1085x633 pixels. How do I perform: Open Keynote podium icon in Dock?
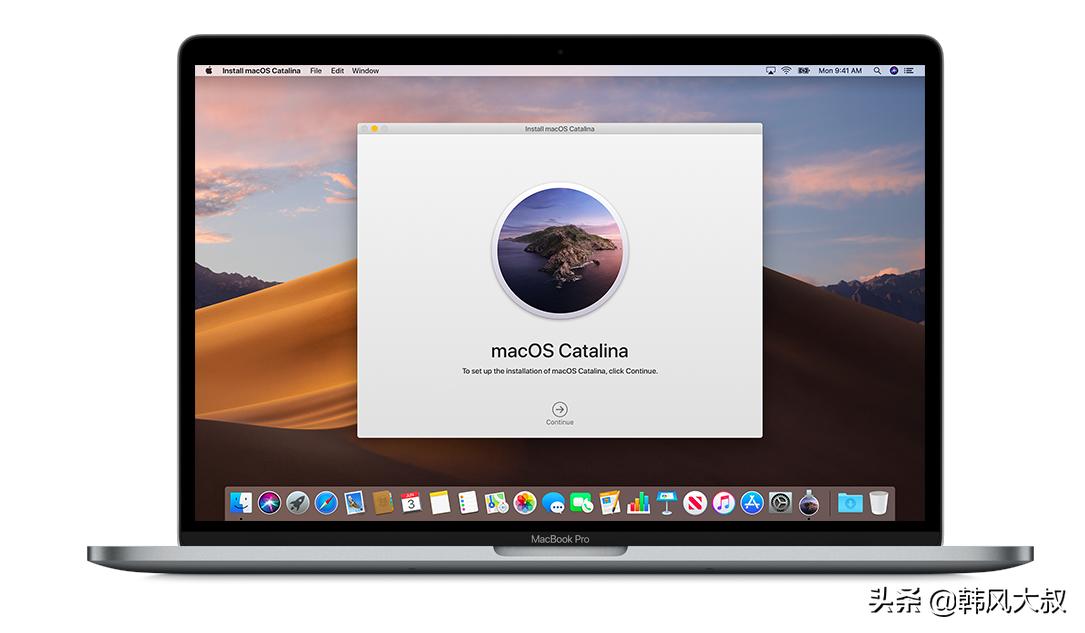point(666,503)
